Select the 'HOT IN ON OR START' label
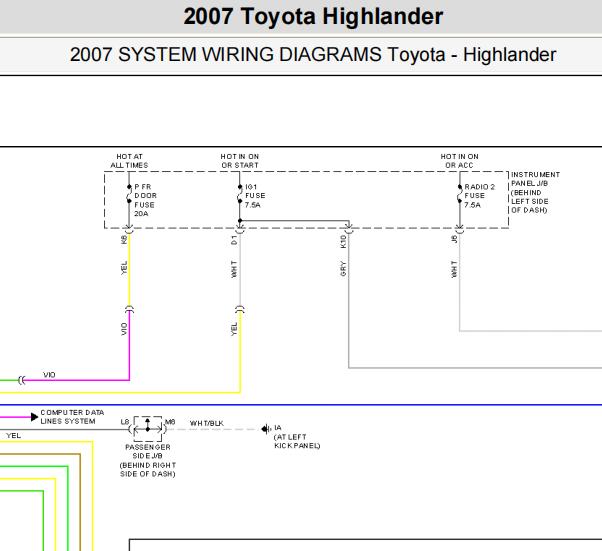 coord(240,161)
